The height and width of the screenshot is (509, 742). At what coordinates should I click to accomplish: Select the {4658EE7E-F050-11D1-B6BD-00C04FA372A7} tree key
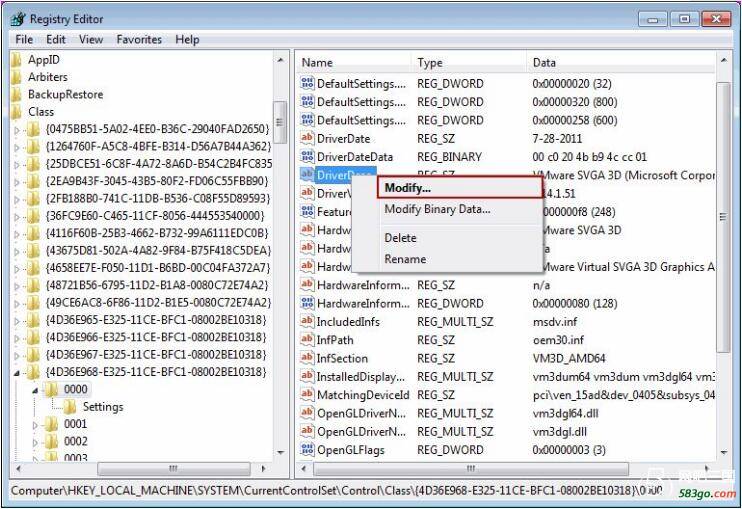coord(158,268)
